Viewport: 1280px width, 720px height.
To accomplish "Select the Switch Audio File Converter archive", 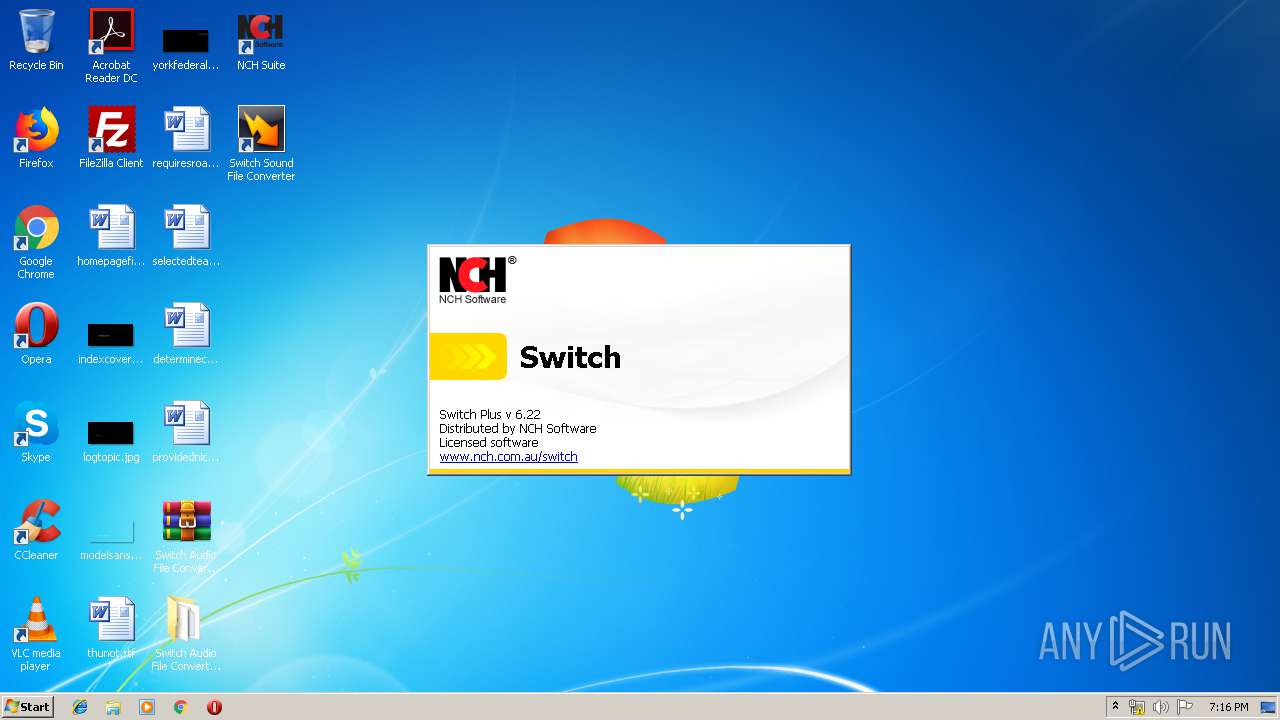I will click(x=186, y=536).
